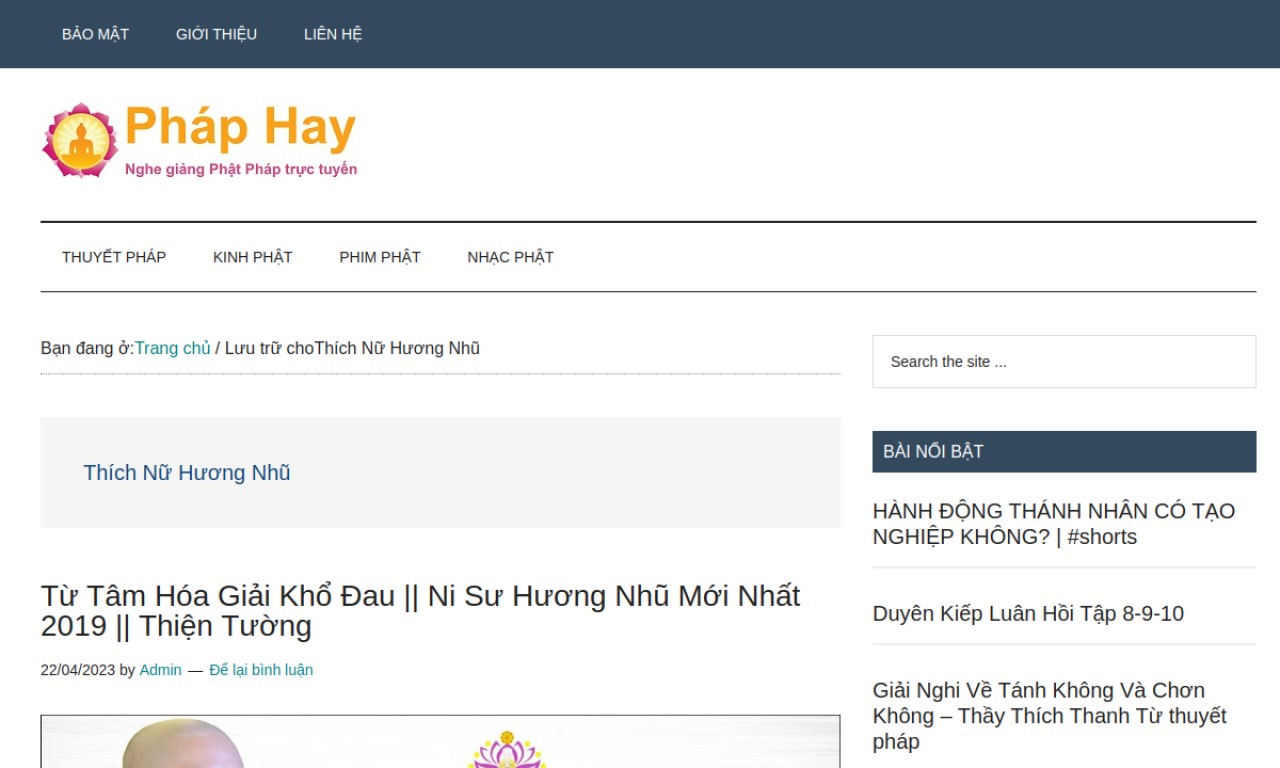Open the post's featured image thumbnail

[440, 741]
